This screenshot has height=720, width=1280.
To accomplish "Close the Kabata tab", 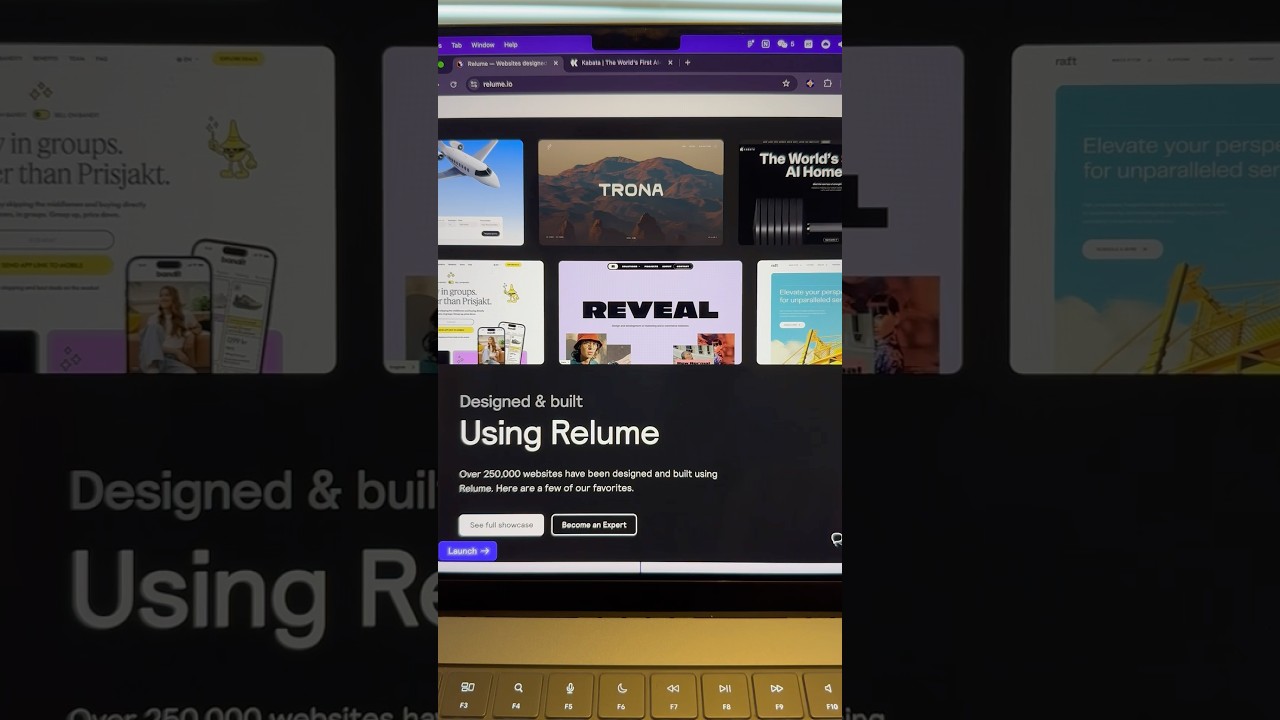I will point(669,63).
